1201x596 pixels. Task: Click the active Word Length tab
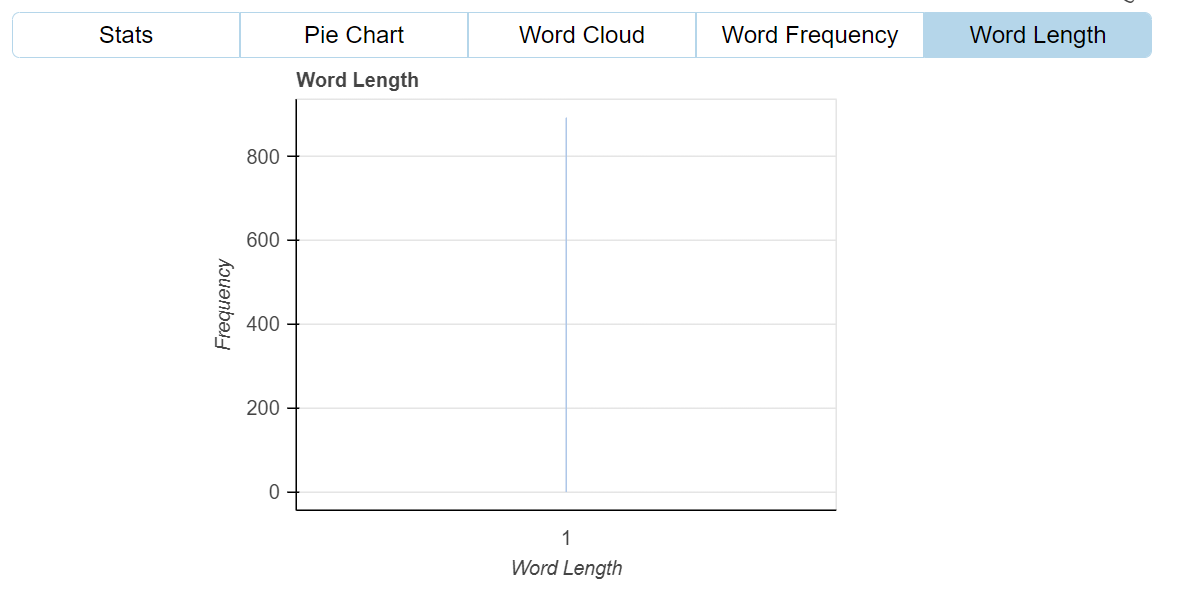[x=1038, y=35]
